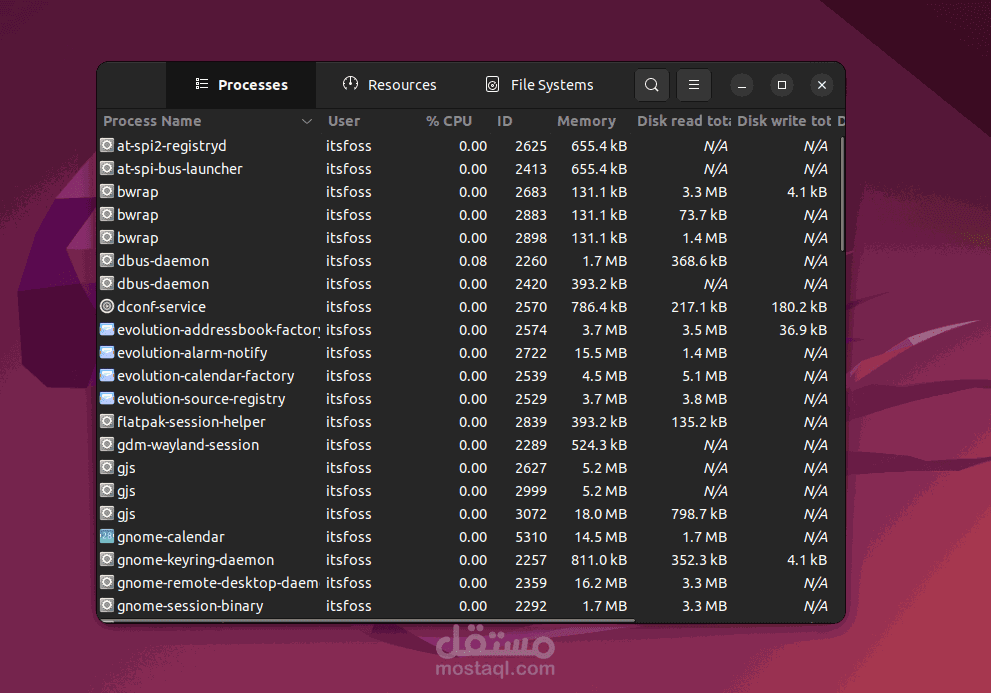Open the process search magnifier icon
The image size is (991, 693).
[x=651, y=85]
